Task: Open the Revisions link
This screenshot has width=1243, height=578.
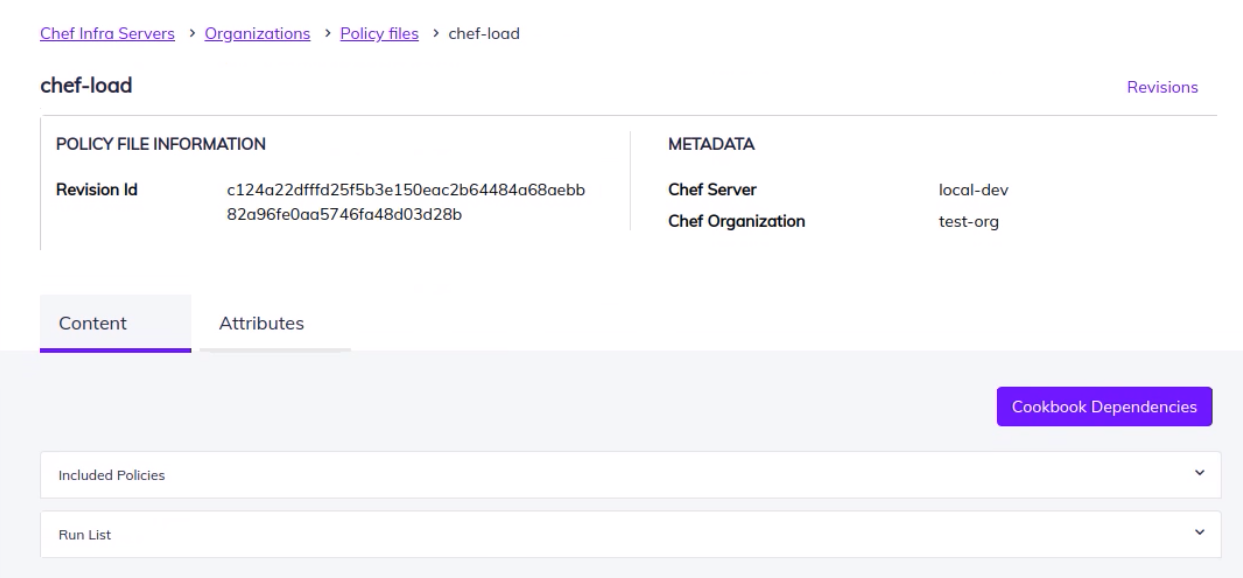Action: [x=1162, y=87]
